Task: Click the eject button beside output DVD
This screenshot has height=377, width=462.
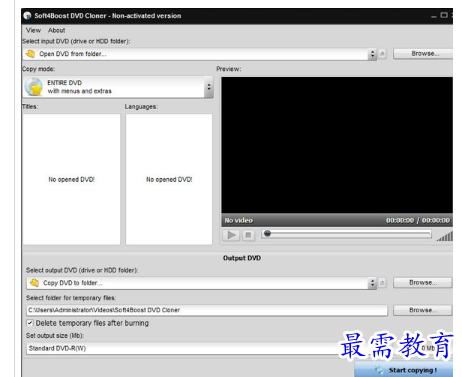Action: pyautogui.click(x=382, y=283)
